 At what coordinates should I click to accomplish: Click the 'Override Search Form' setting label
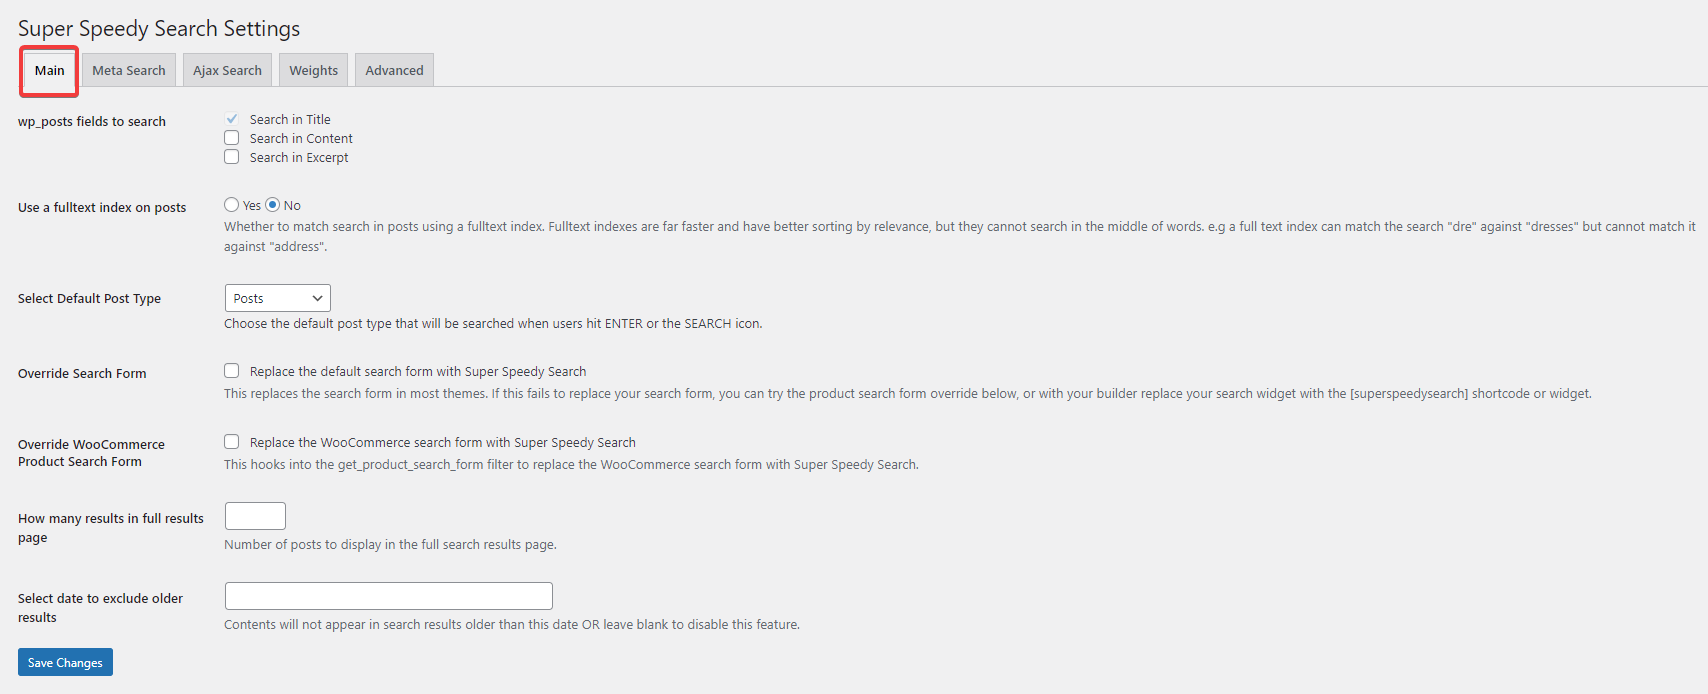82,372
